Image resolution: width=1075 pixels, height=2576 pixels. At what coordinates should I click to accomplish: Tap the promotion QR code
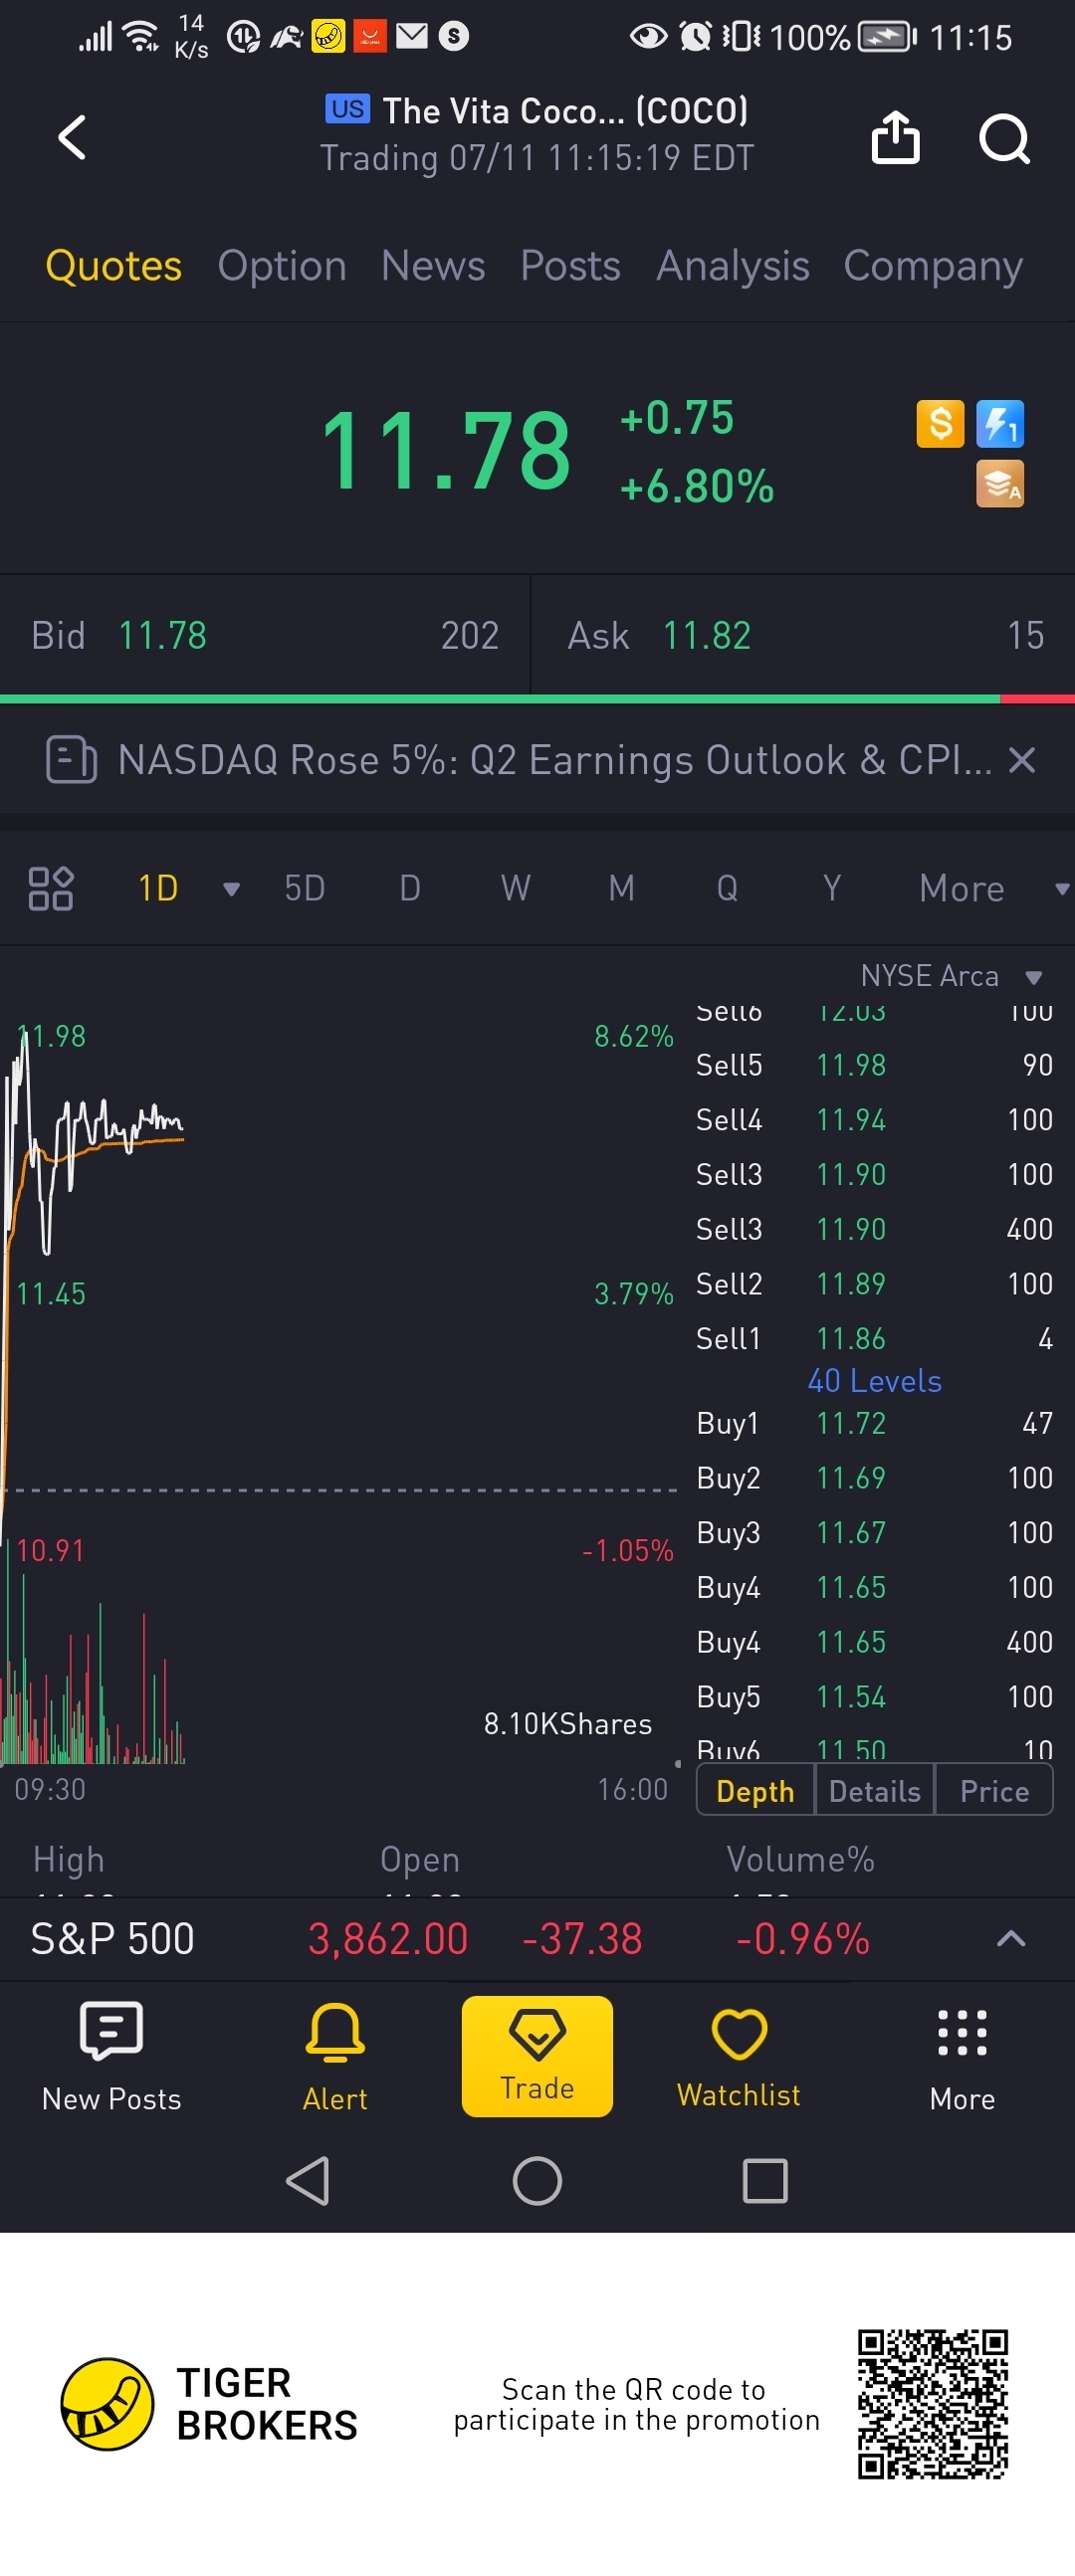pyautogui.click(x=932, y=2404)
